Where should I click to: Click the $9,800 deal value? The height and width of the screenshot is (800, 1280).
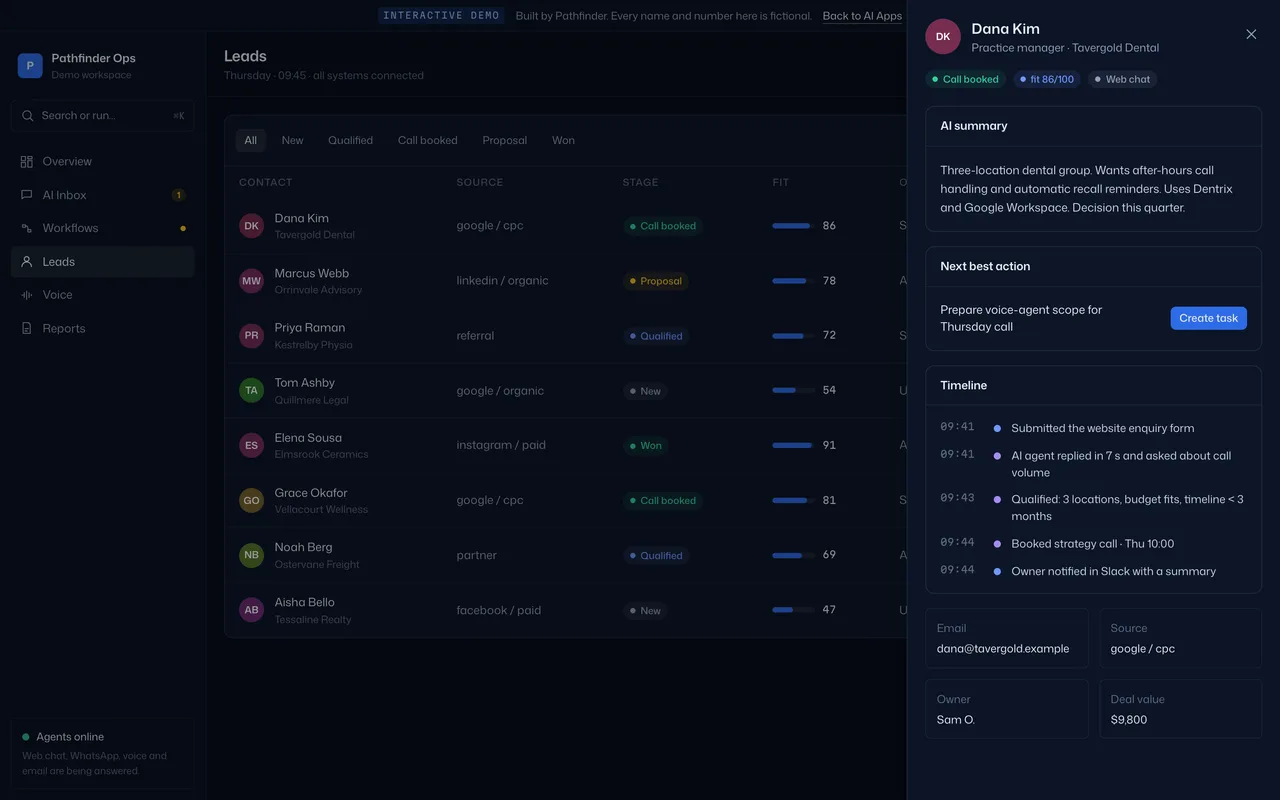(1129, 720)
